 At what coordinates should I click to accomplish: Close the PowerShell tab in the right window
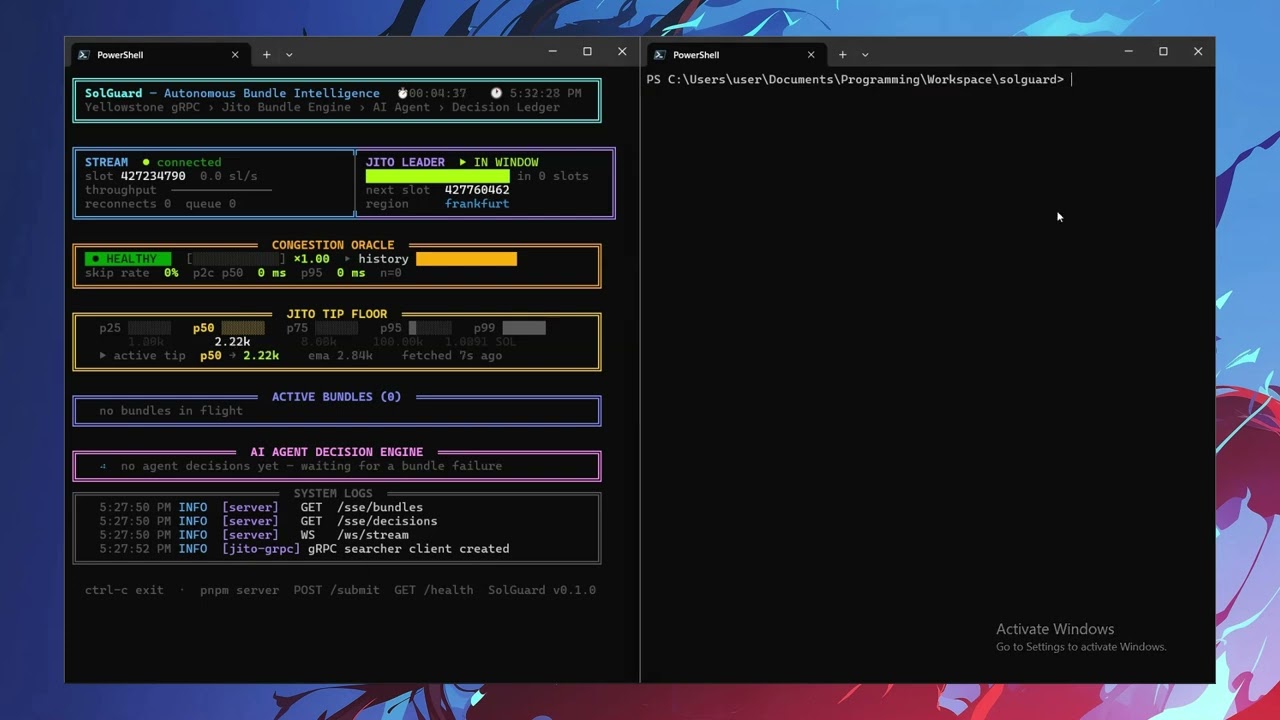[x=811, y=55]
